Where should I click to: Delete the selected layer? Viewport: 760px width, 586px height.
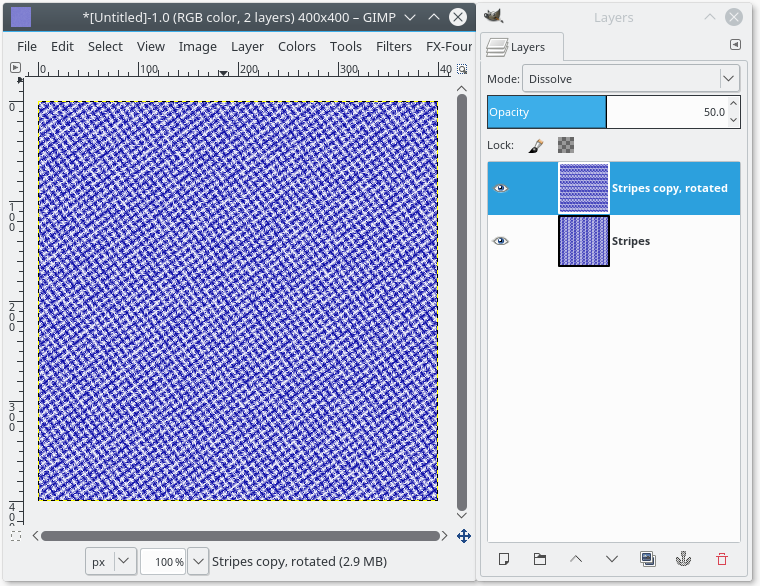[x=721, y=559]
